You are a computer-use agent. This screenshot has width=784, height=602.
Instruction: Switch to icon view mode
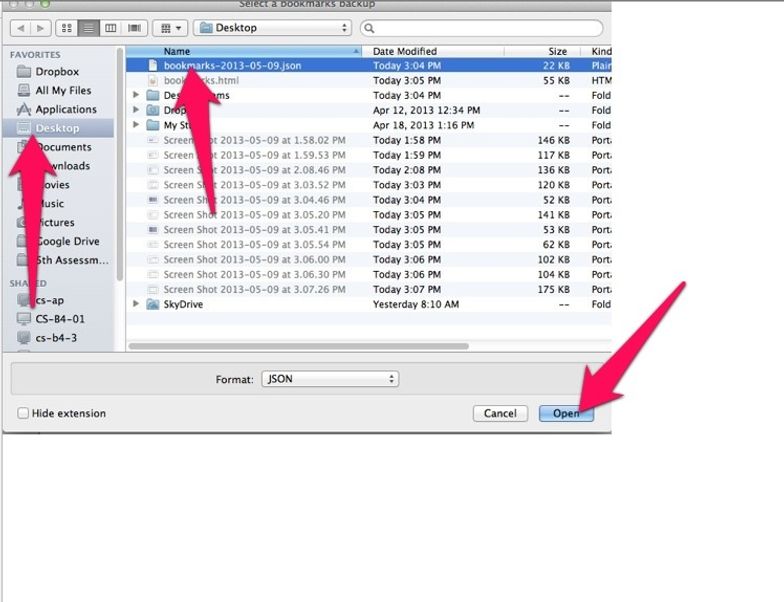pyautogui.click(x=66, y=28)
